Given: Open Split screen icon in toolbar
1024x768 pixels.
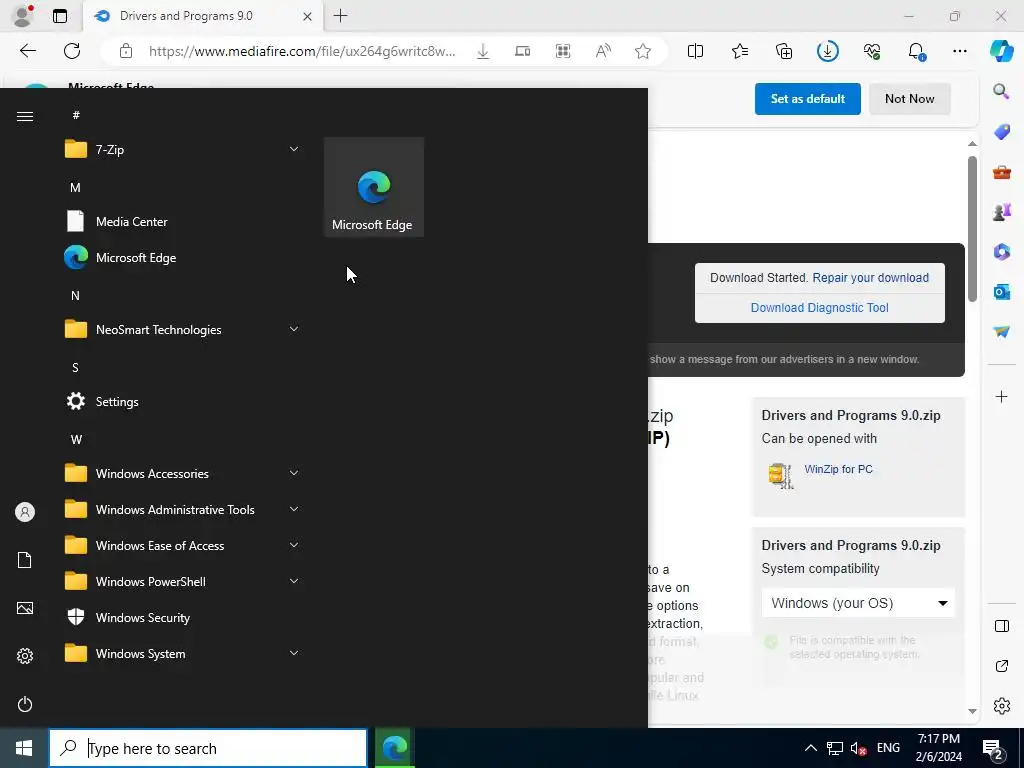Looking at the screenshot, I should (696, 51).
